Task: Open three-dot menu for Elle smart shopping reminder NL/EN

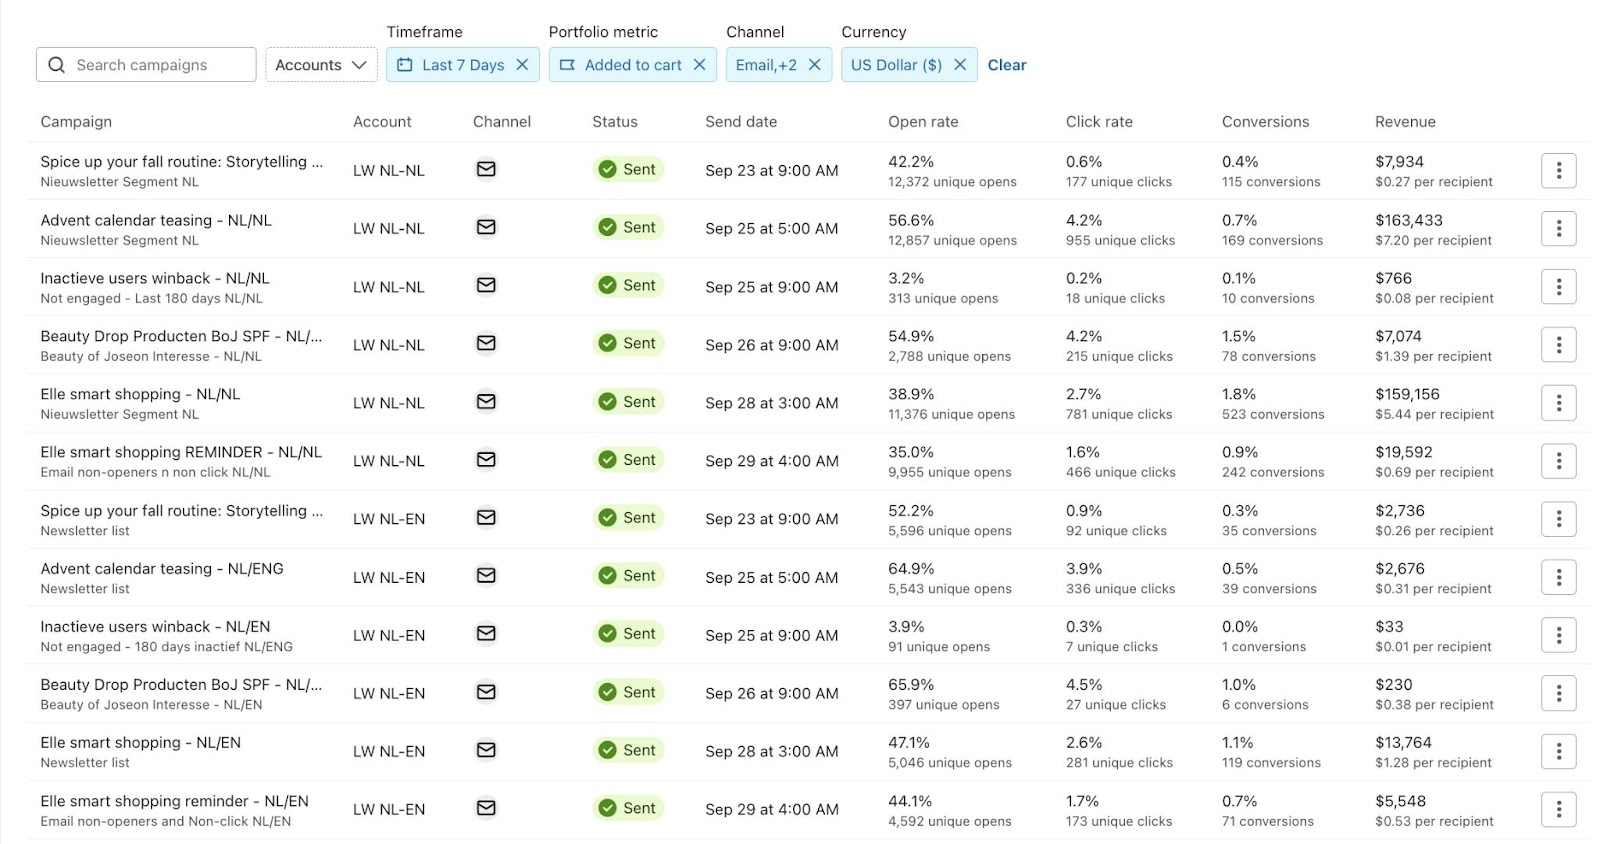Action: point(1558,809)
